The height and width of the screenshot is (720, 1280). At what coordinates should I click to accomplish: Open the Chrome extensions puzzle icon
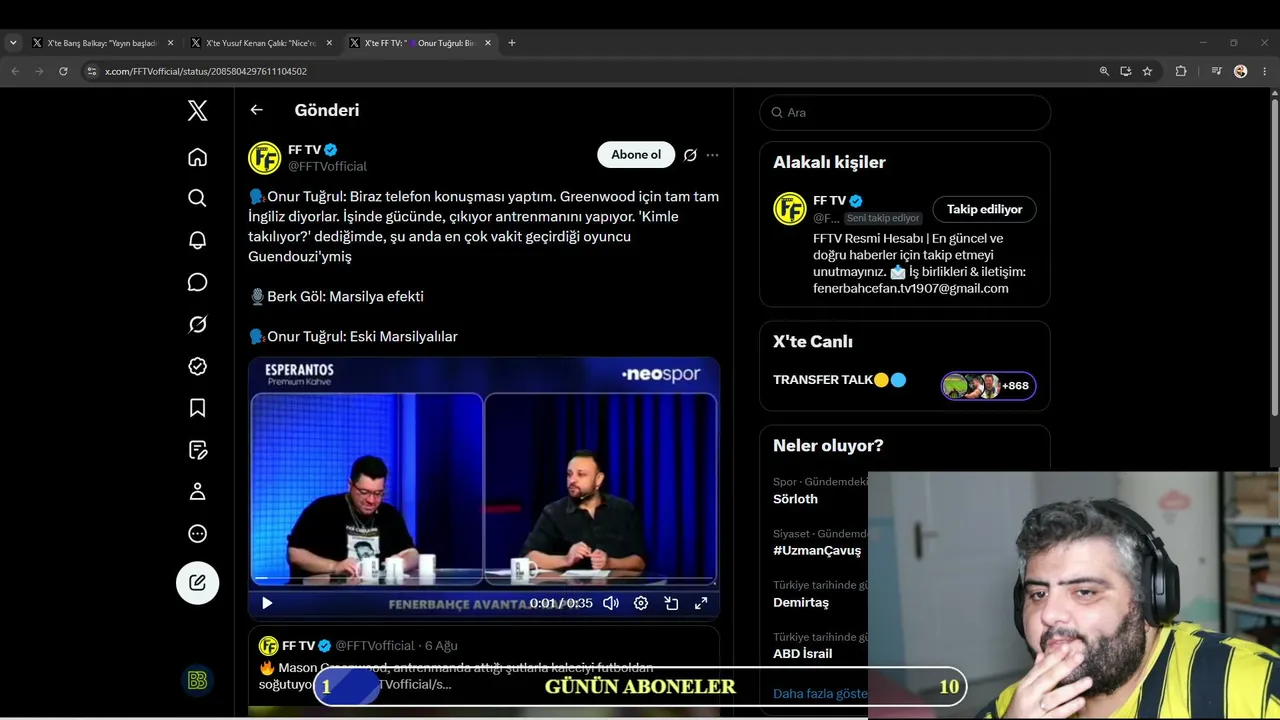pyautogui.click(x=1181, y=71)
